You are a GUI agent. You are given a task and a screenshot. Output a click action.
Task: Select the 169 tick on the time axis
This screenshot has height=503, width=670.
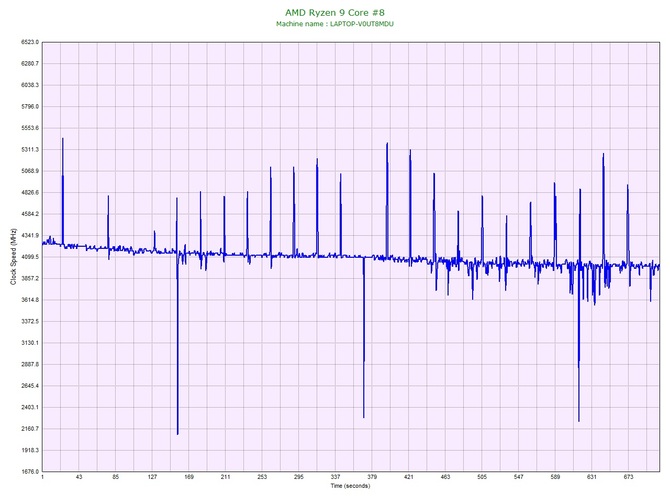pos(188,478)
